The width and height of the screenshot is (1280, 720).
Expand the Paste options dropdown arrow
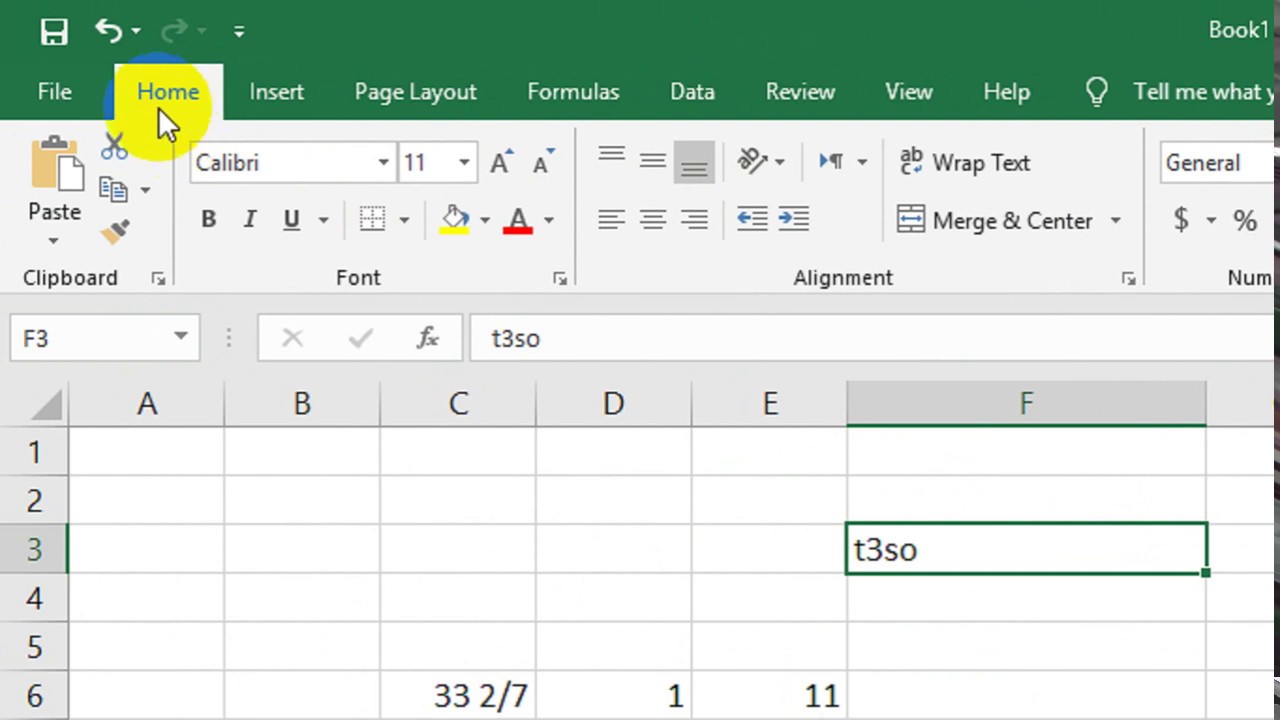click(54, 241)
